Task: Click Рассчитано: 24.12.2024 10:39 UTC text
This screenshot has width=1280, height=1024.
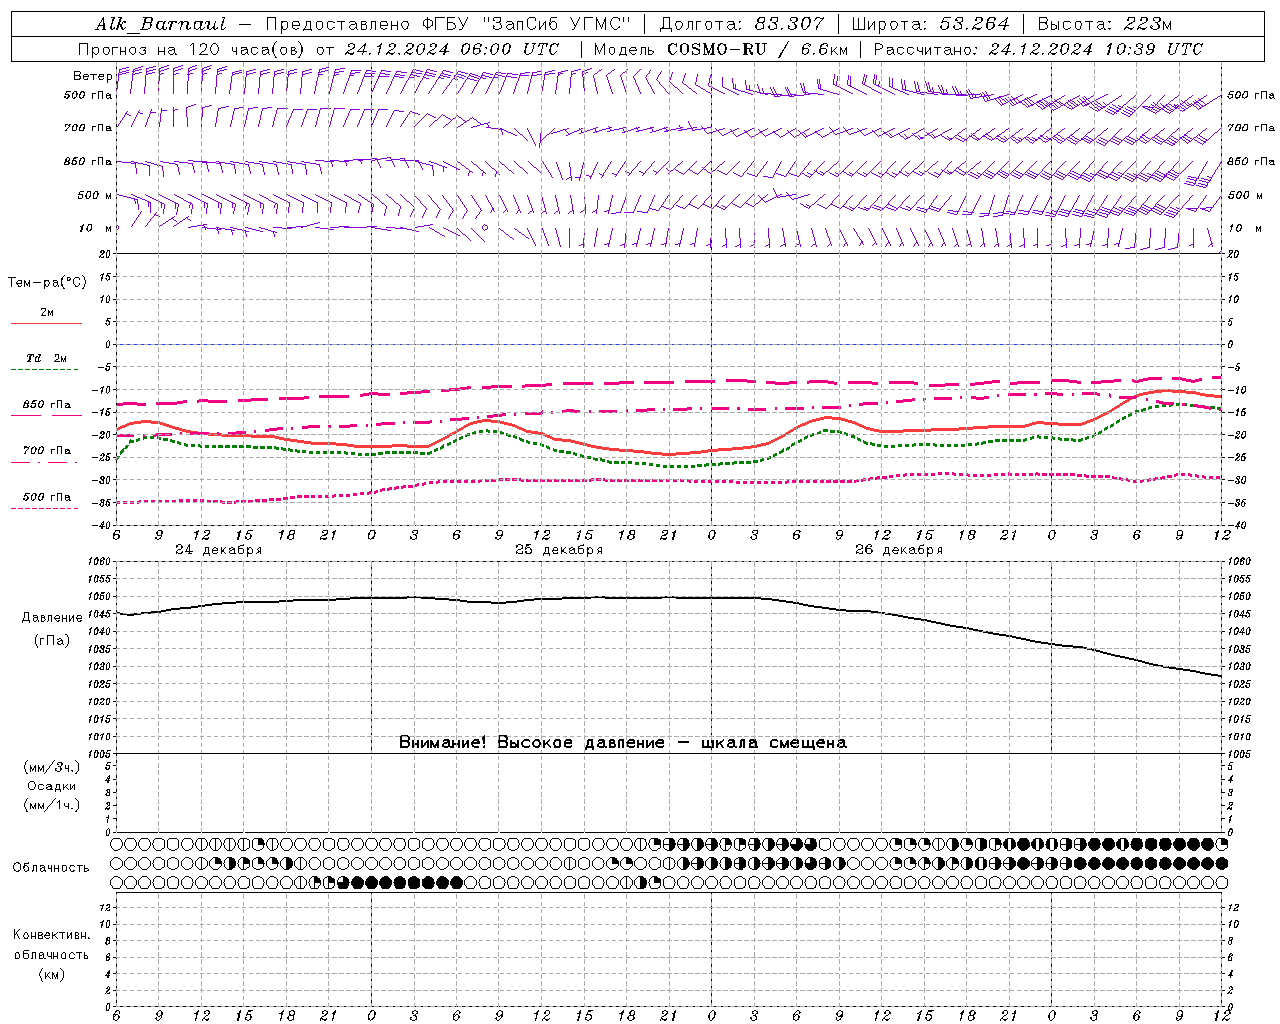Action: pos(1038,49)
